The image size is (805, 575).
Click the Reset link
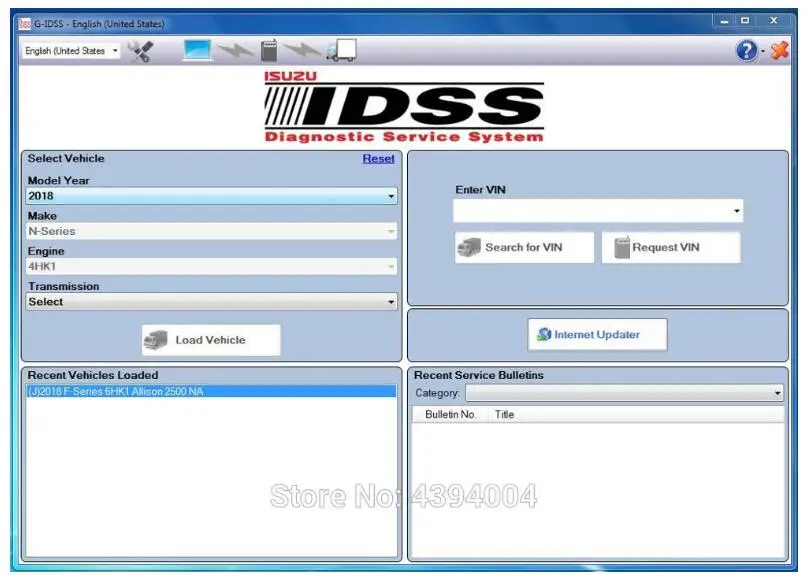[378, 159]
